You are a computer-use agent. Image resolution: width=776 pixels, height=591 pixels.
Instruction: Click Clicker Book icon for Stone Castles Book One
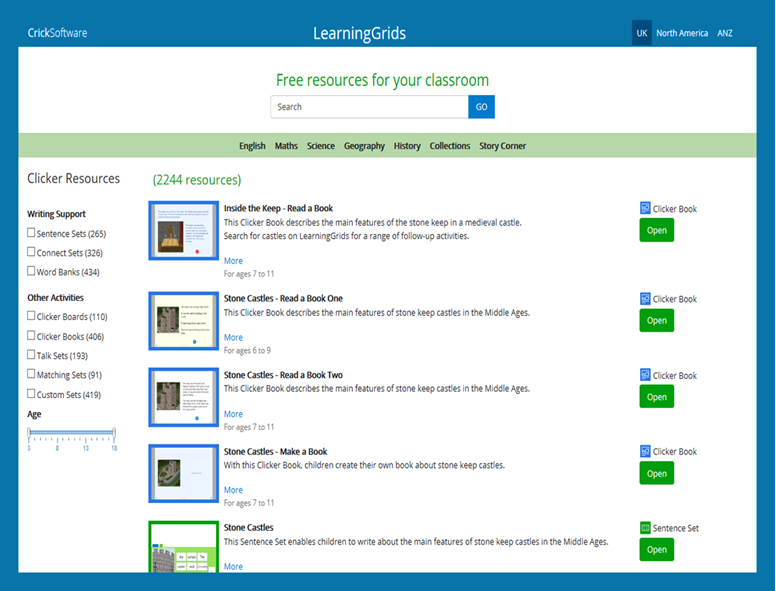coord(645,299)
